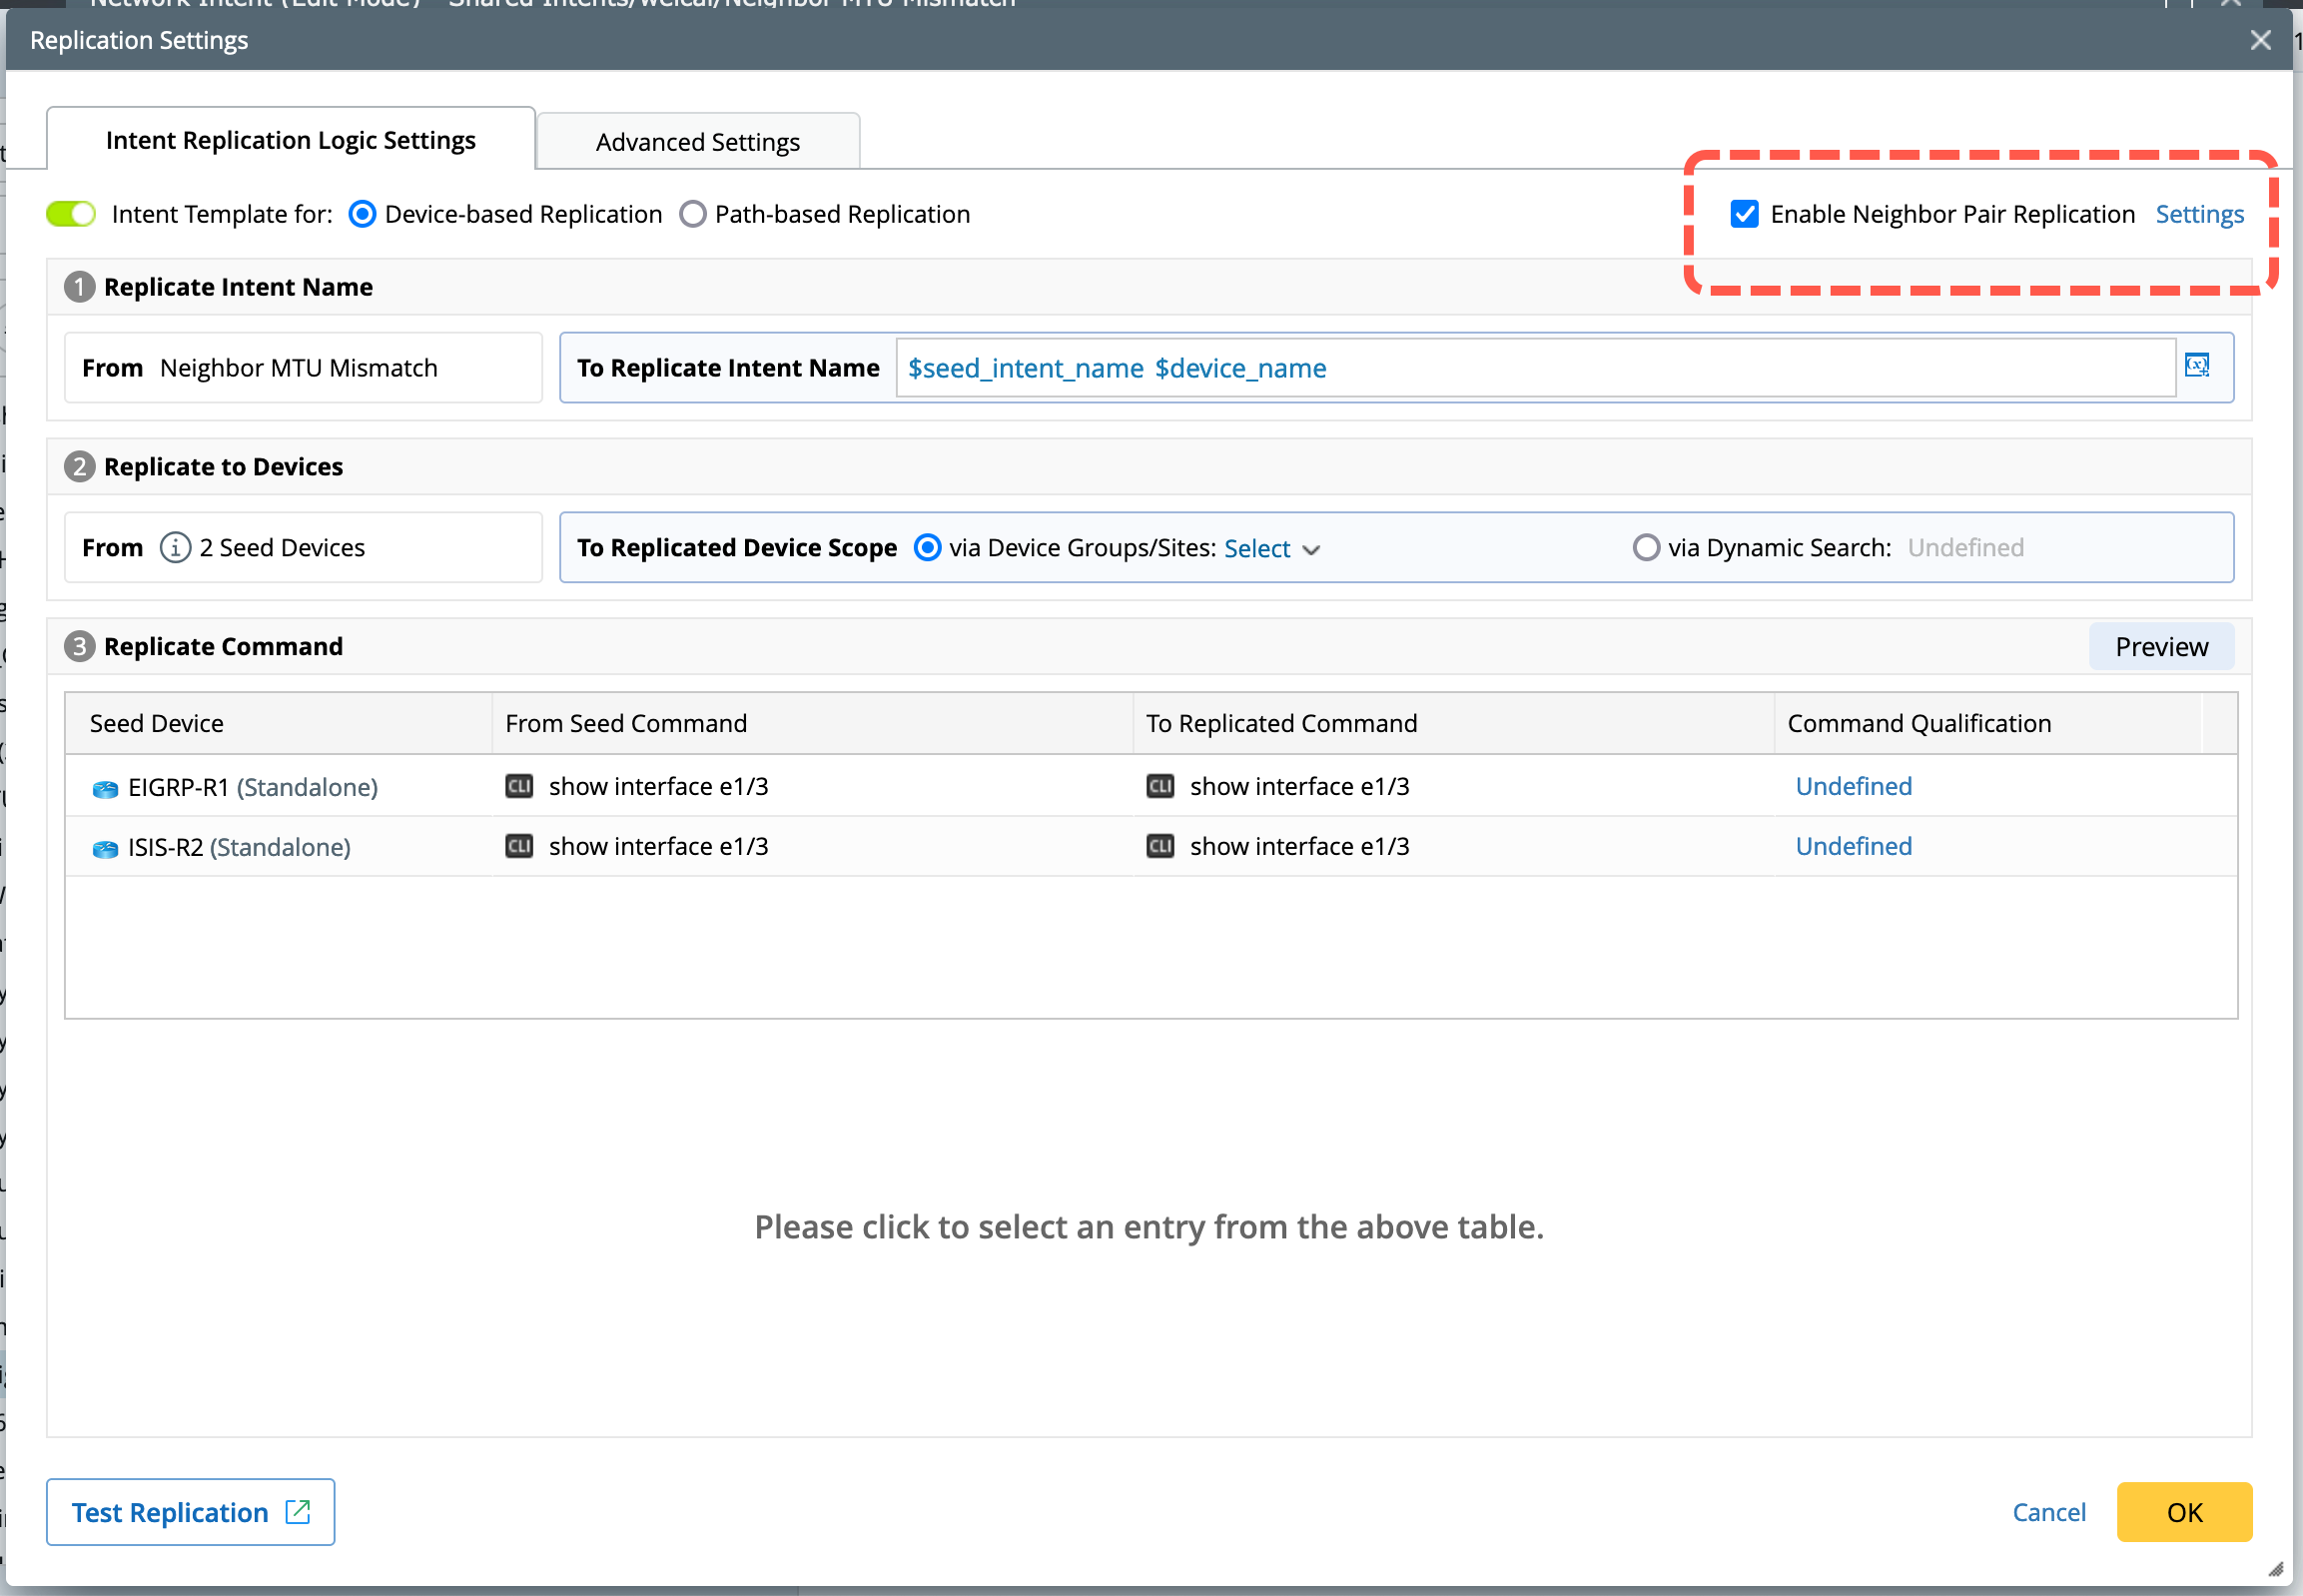Click the Preview button
Screen dimensions: 2303x1596
(x=2160, y=647)
